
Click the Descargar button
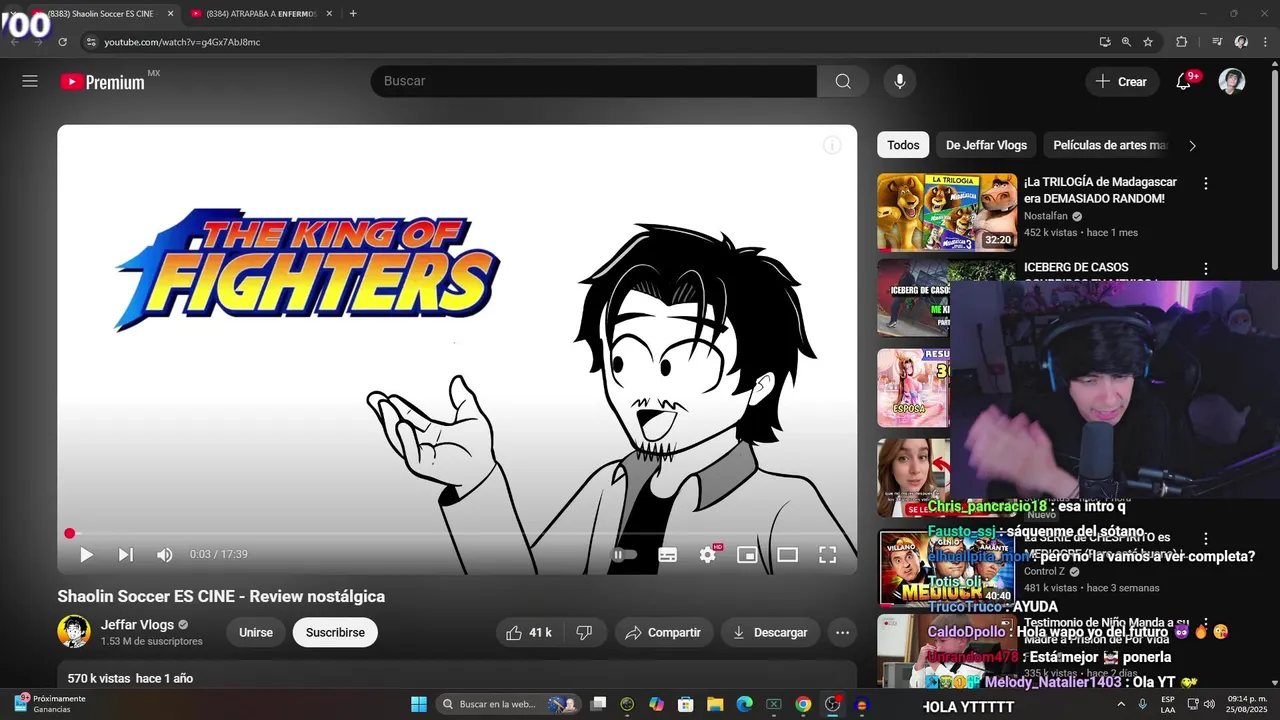click(x=770, y=632)
